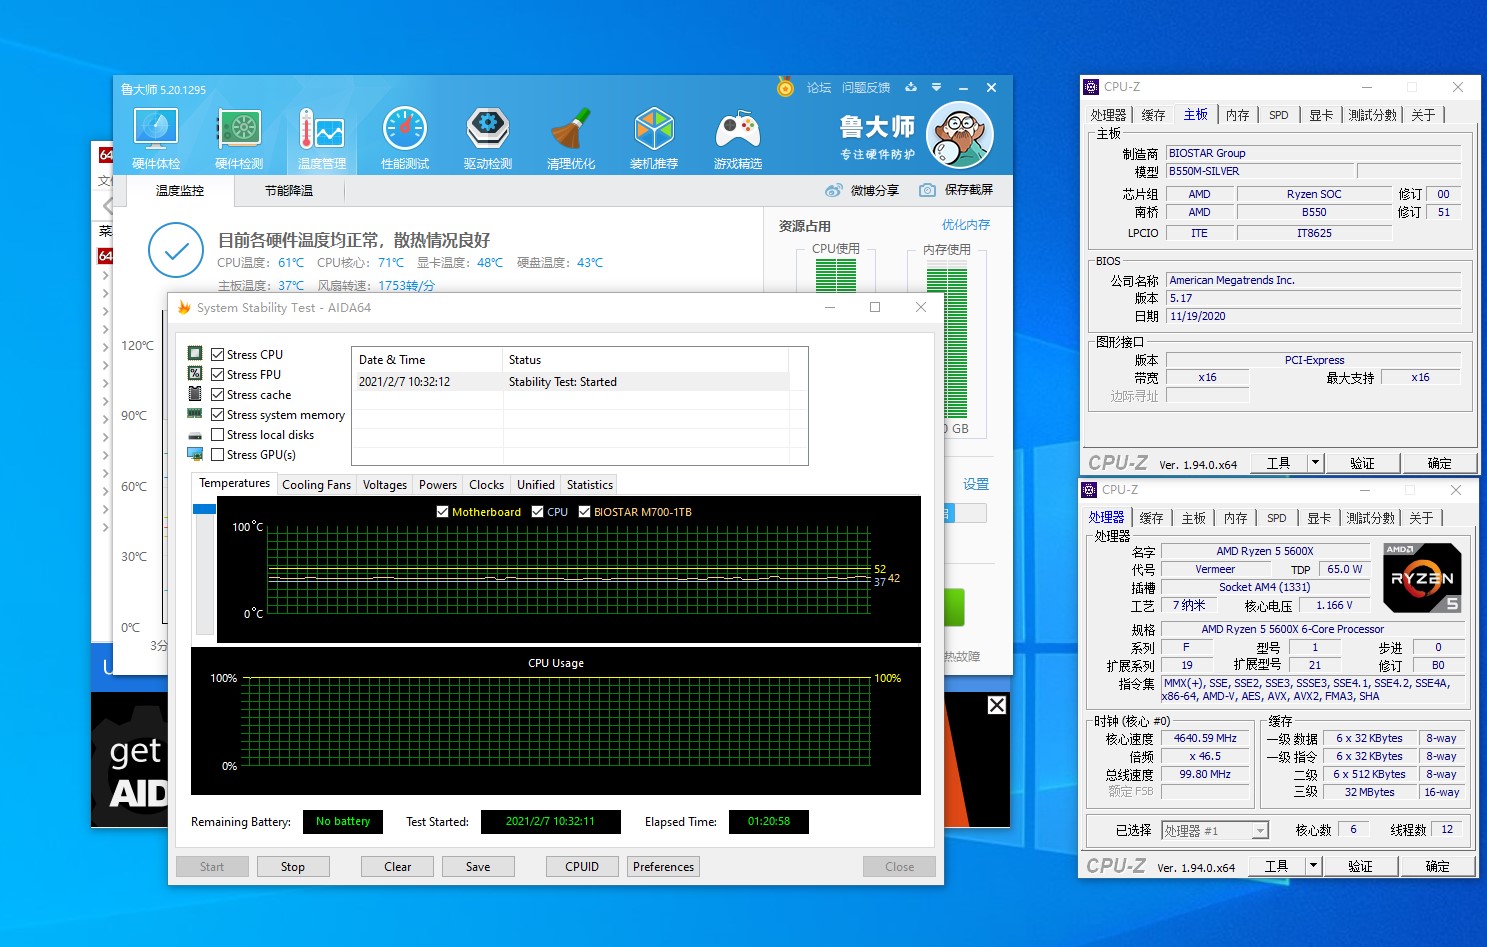This screenshot has width=1487, height=947.
Task: Uncheck Motherboard graph checkbox
Action: [x=443, y=511]
